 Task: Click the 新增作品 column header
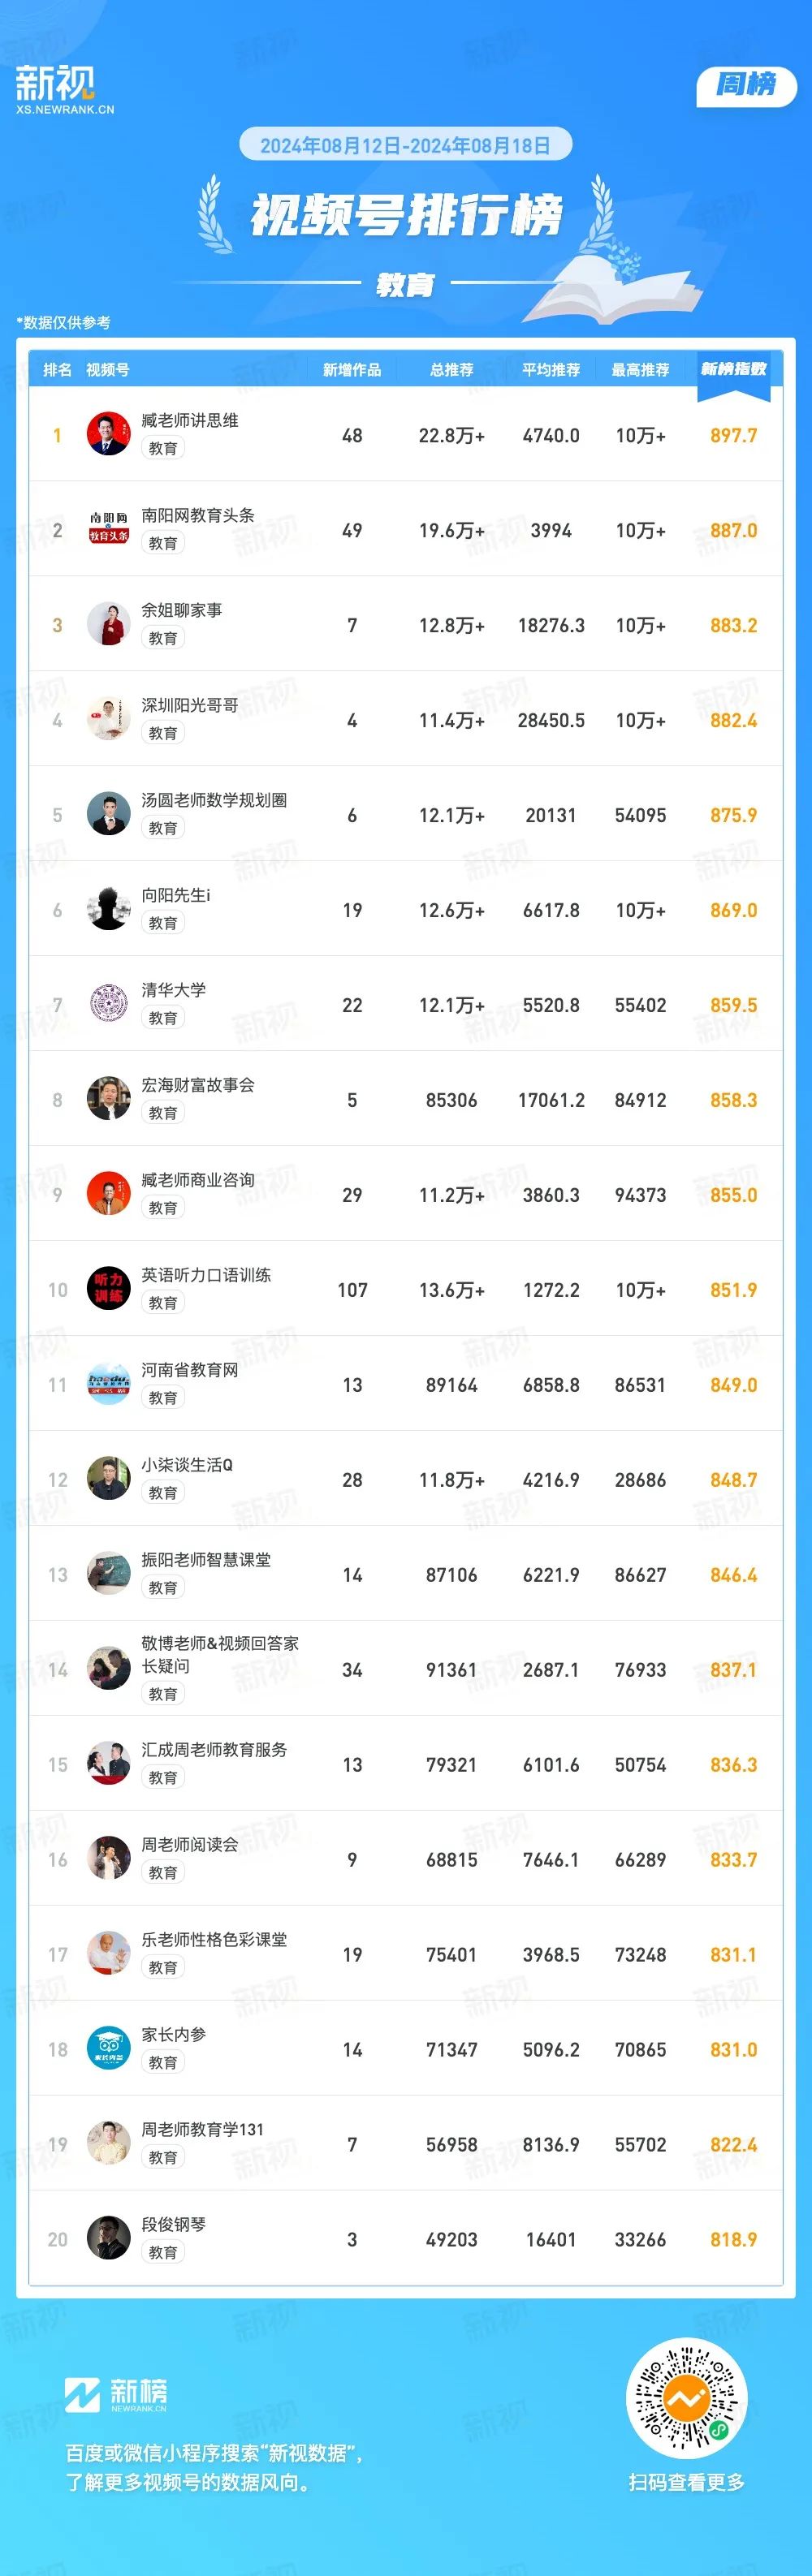pos(352,370)
